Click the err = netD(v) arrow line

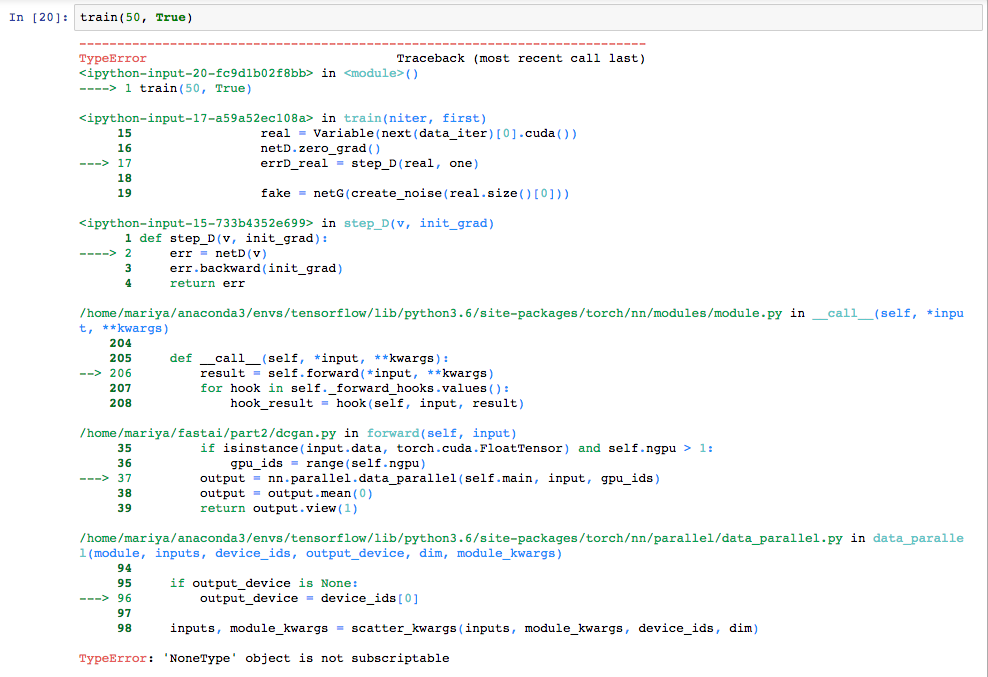pos(218,253)
